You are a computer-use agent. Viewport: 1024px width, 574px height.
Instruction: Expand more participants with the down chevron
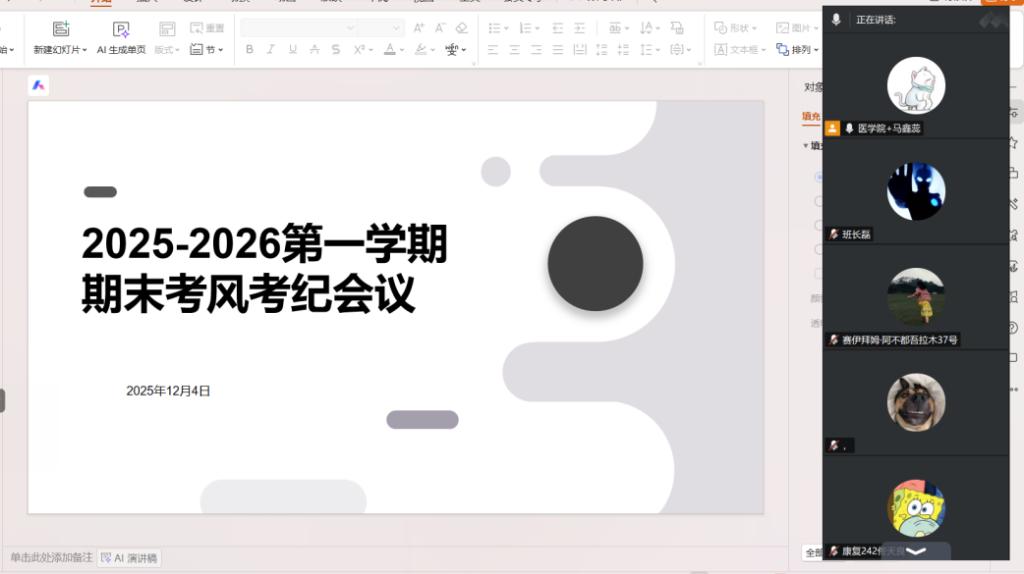915,551
